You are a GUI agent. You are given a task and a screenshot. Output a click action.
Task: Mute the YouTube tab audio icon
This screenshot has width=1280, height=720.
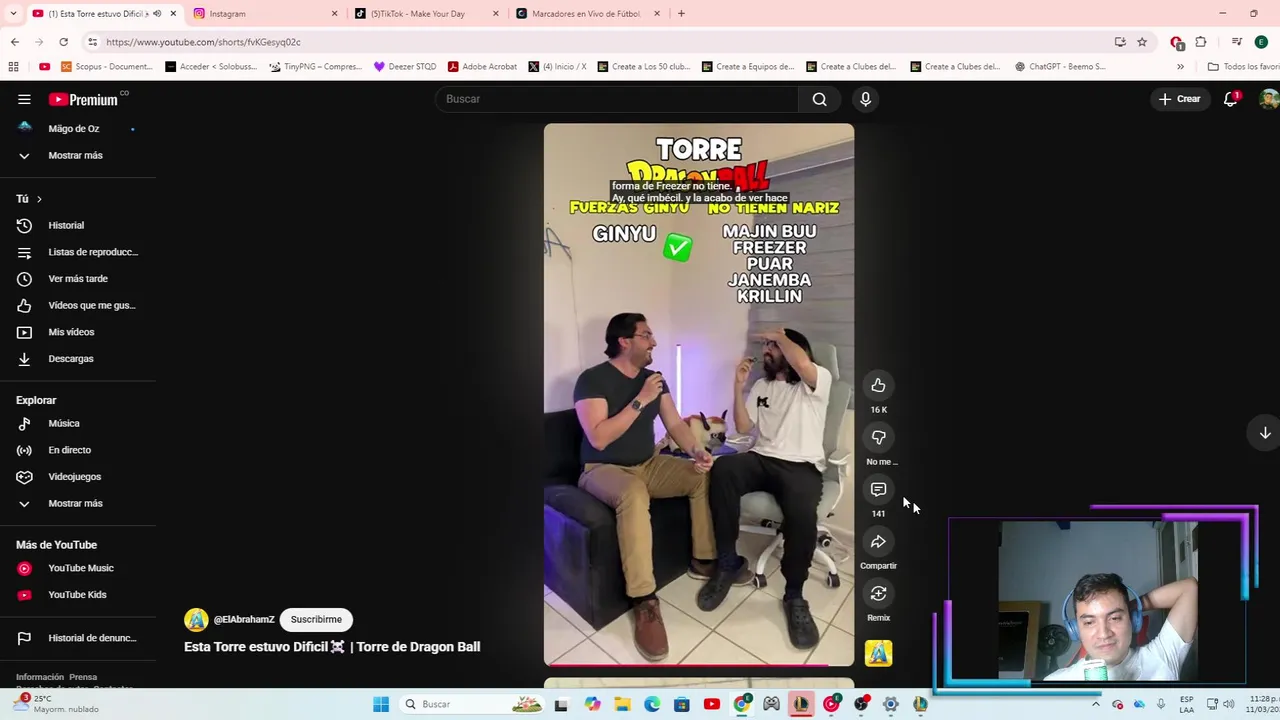157,14
